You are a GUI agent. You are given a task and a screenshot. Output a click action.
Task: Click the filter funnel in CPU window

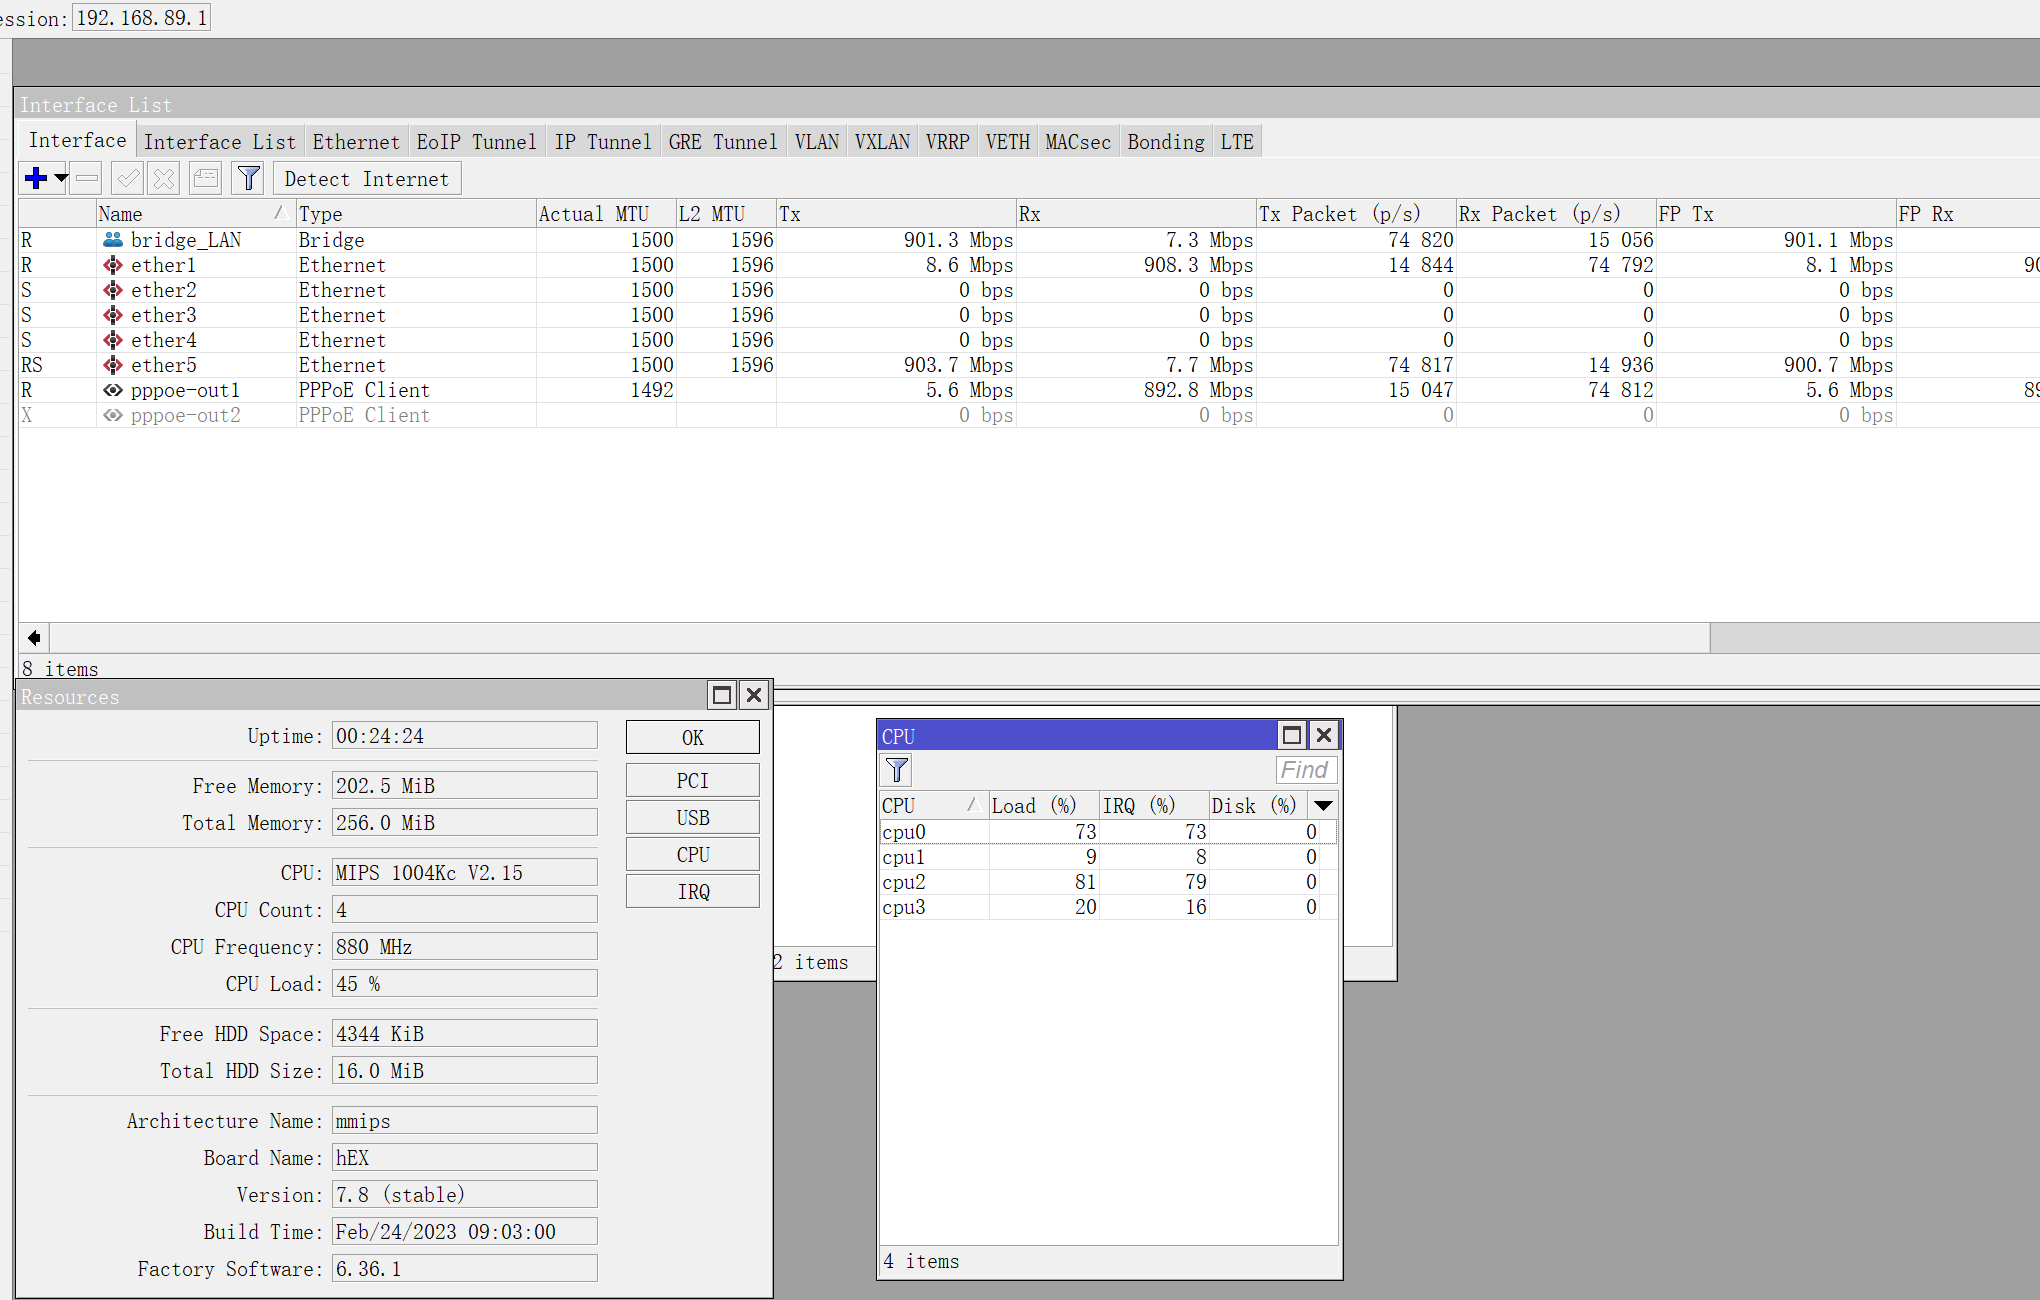click(x=897, y=770)
